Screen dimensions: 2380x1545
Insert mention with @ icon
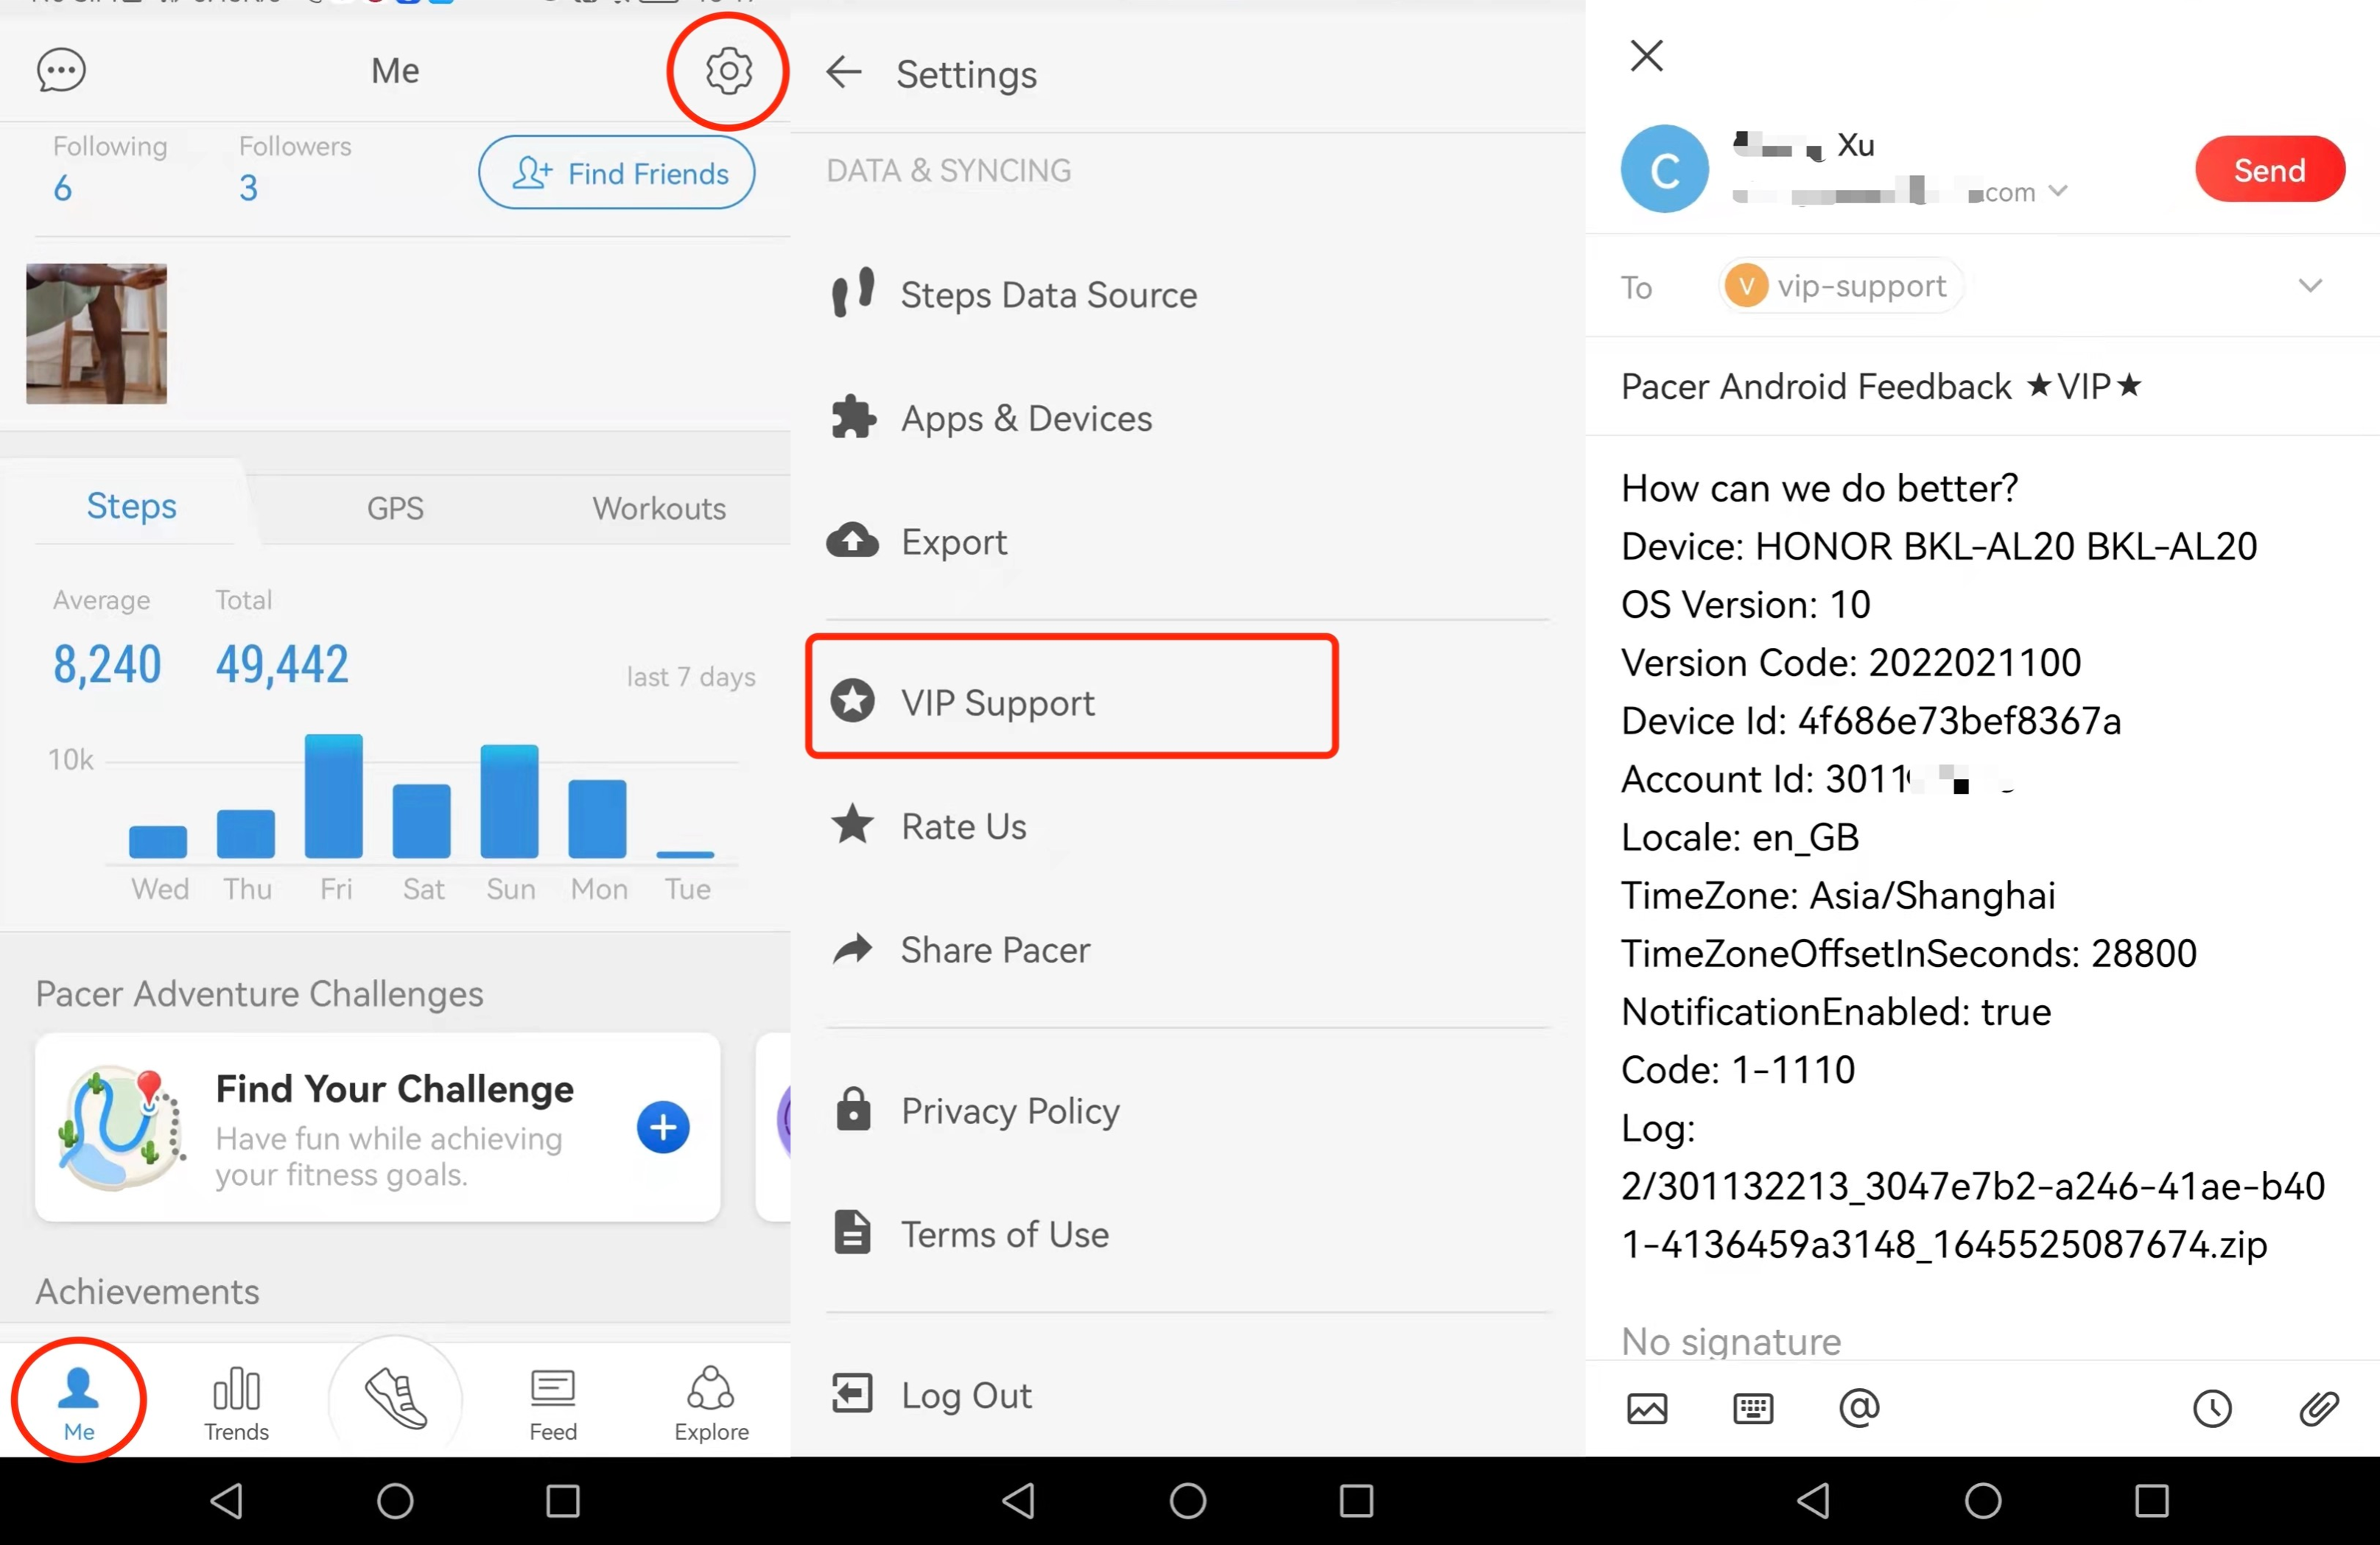(1859, 1407)
